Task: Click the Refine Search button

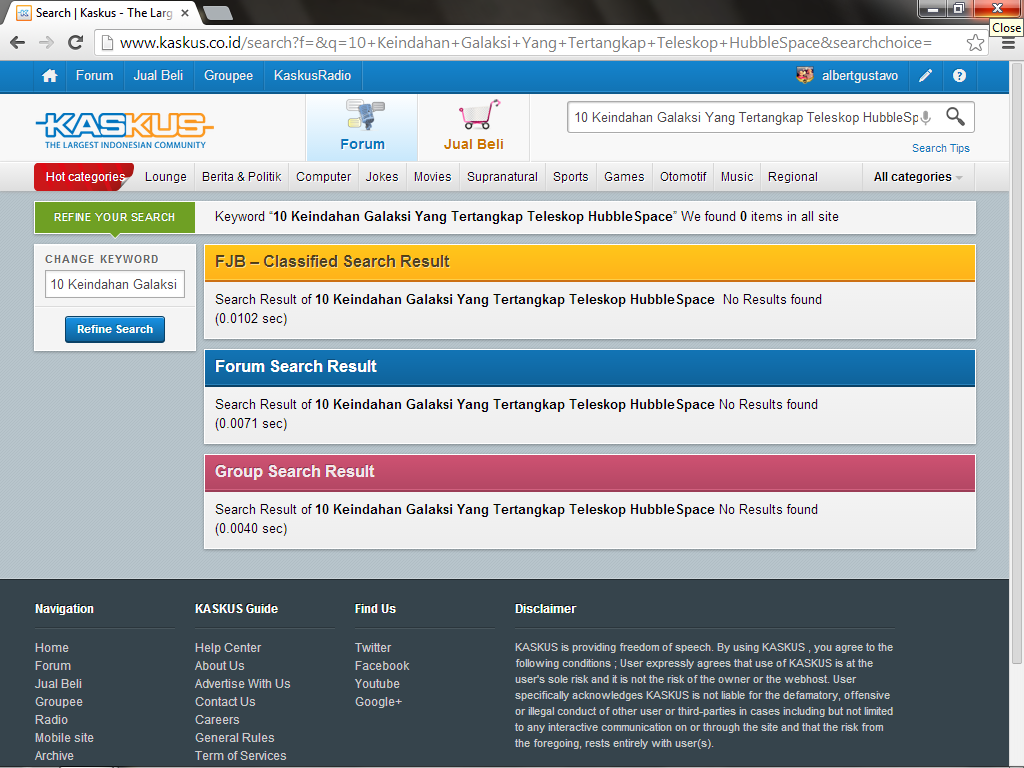Action: pyautogui.click(x=115, y=329)
